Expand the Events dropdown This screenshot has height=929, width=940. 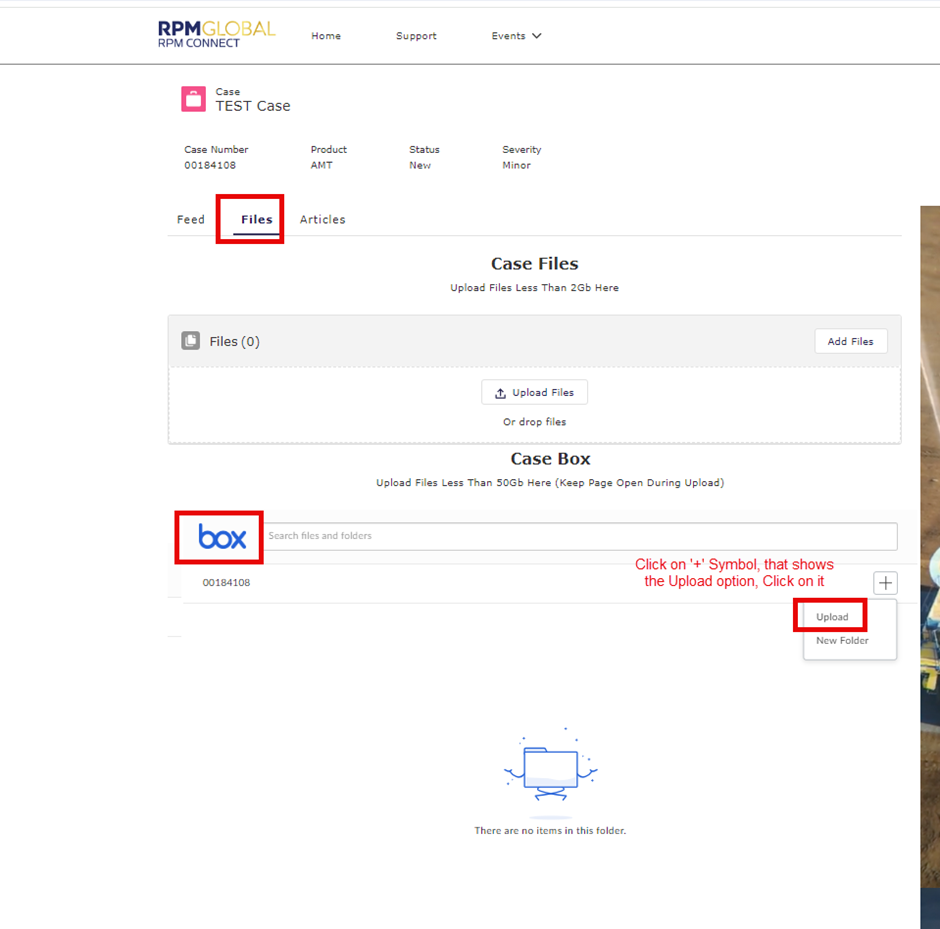click(x=517, y=35)
